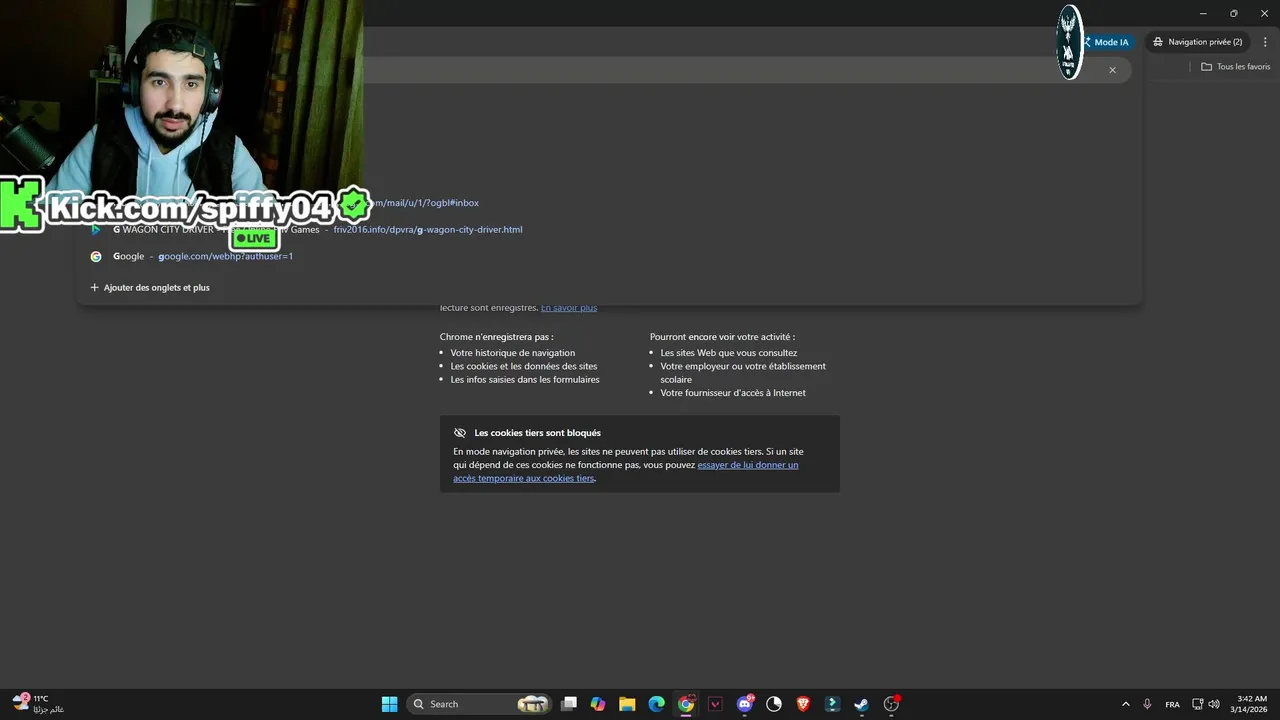The width and height of the screenshot is (1280, 720).
Task: Open Discord from the taskbar
Action: (745, 704)
